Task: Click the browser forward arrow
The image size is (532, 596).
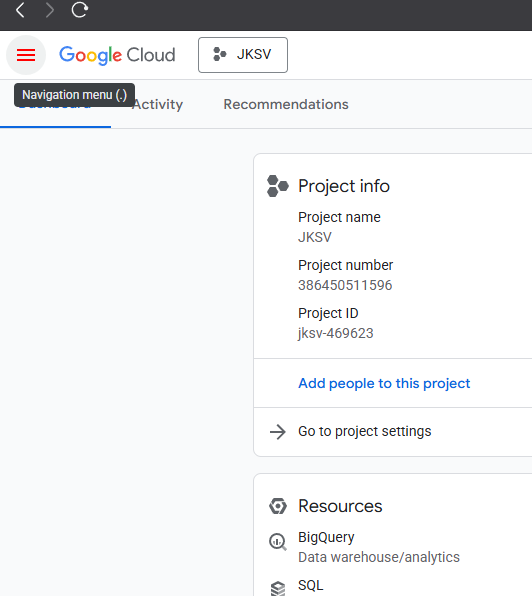Action: [49, 10]
